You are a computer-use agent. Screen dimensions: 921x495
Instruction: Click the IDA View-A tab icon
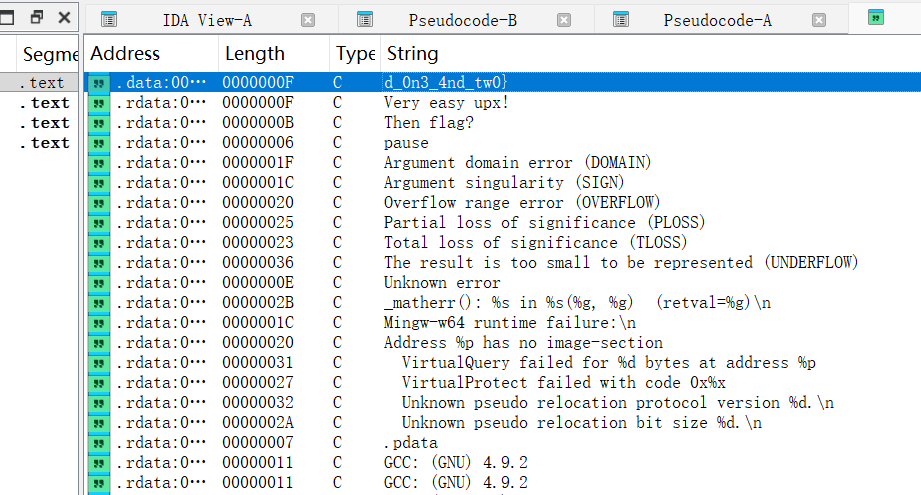[x=109, y=19]
